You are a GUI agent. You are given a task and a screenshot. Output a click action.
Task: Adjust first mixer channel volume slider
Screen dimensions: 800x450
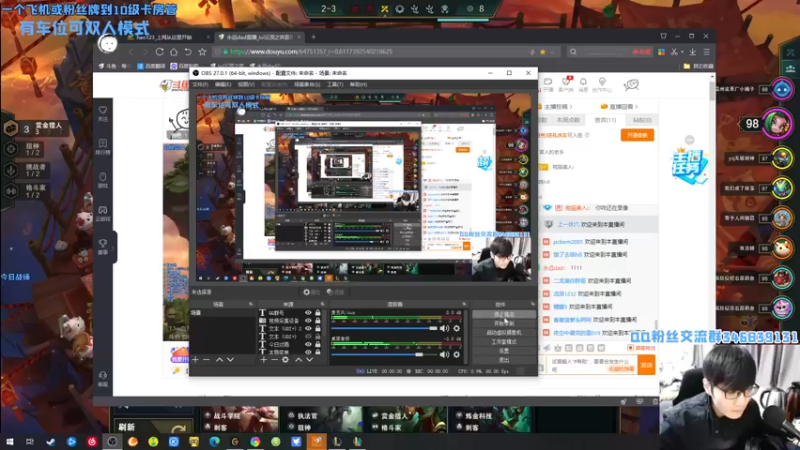pos(385,328)
